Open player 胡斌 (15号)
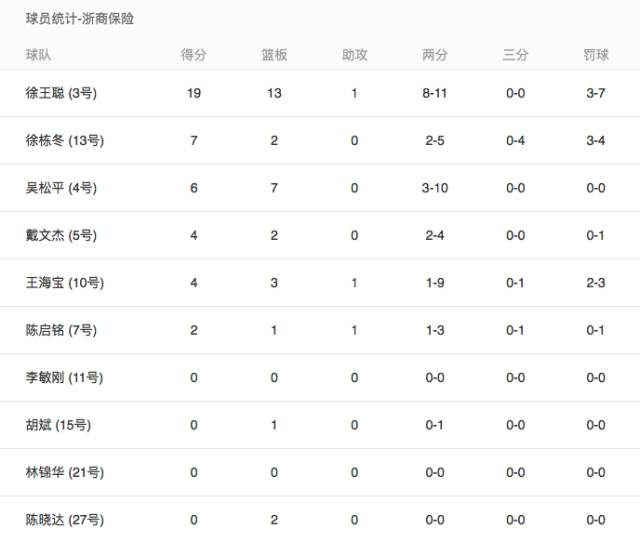Viewport: 640px width, 542px height. point(58,425)
